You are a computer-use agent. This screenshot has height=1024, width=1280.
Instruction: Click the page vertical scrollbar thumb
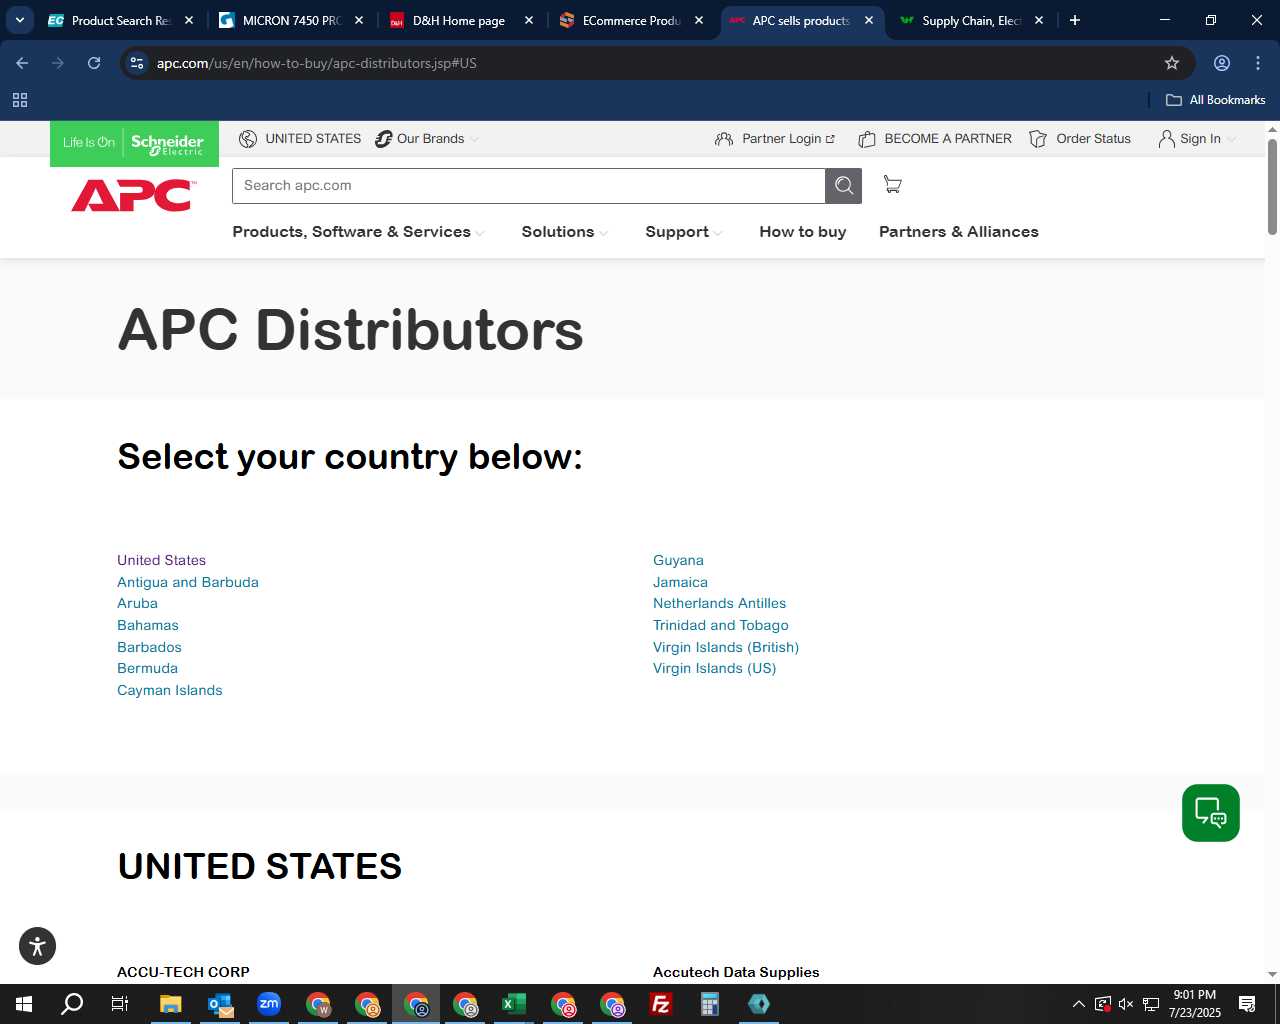click(1272, 187)
